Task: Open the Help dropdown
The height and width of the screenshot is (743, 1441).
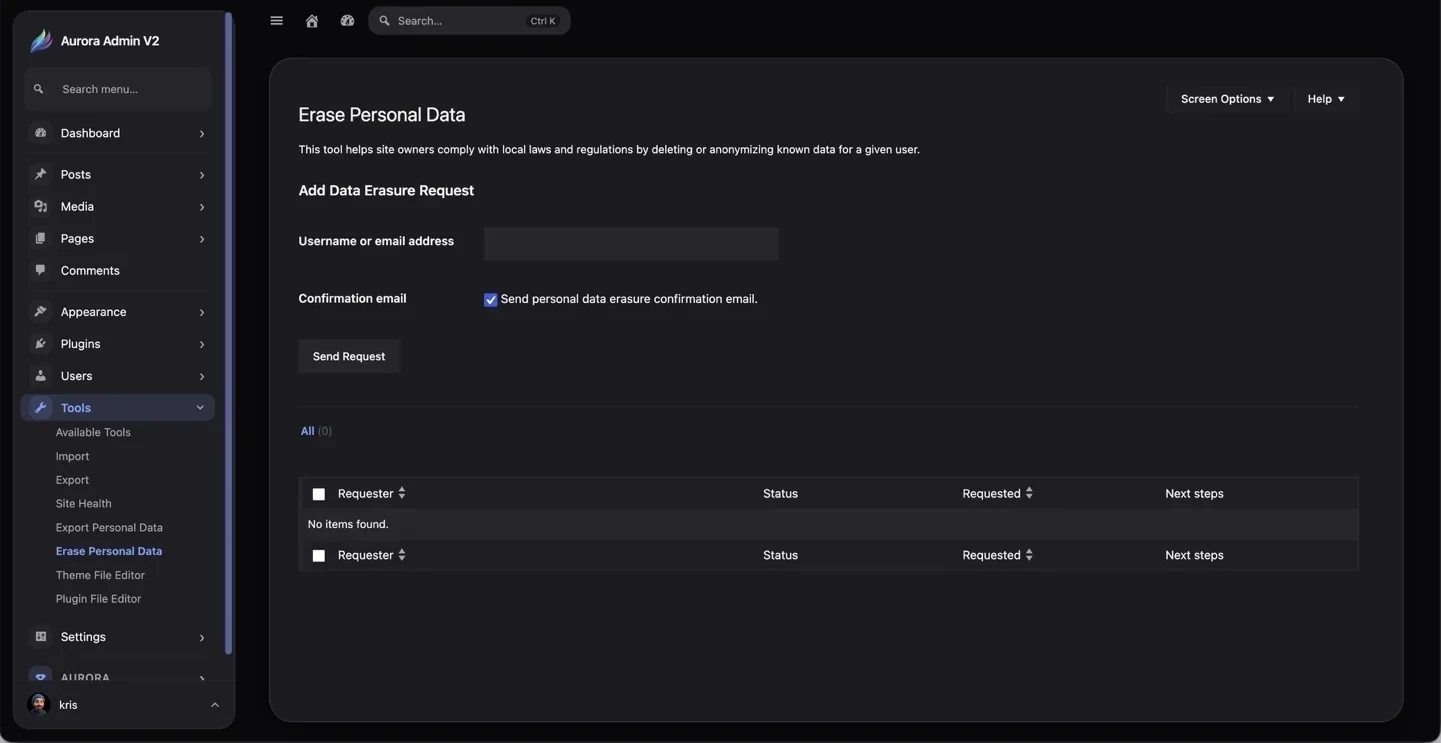Action: [x=1326, y=99]
